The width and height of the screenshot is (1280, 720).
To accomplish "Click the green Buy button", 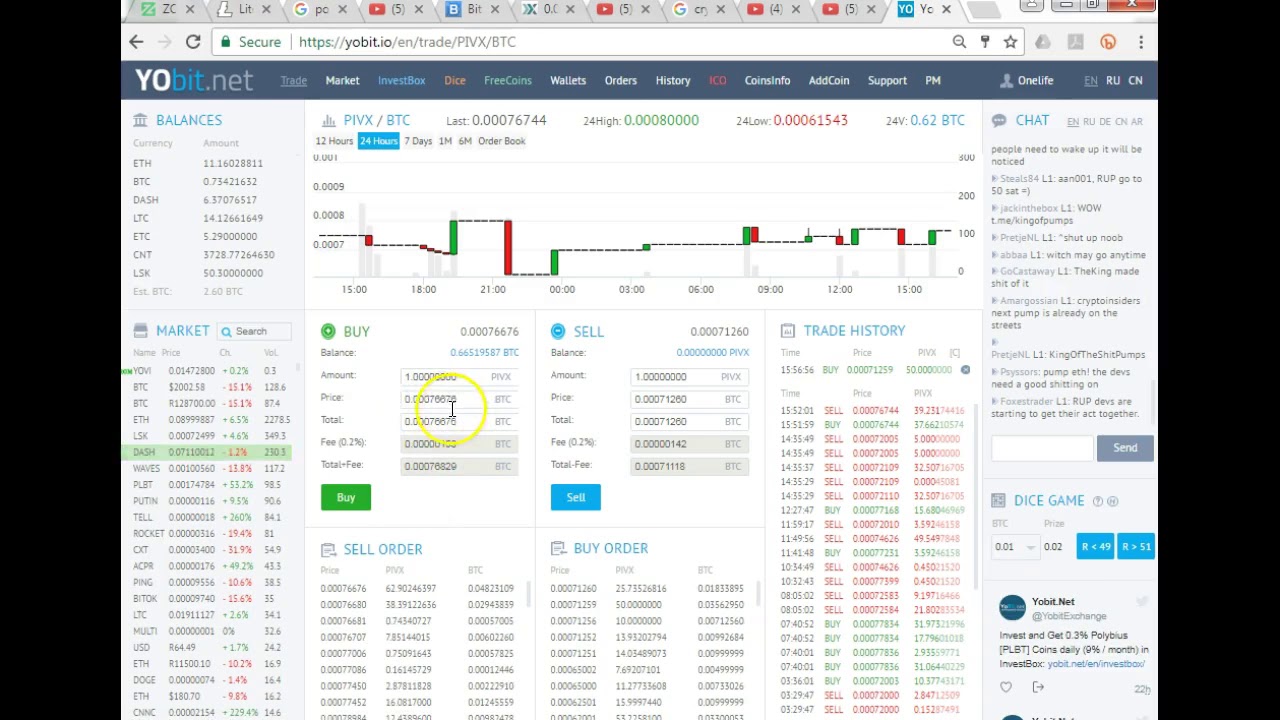I will 346,497.
